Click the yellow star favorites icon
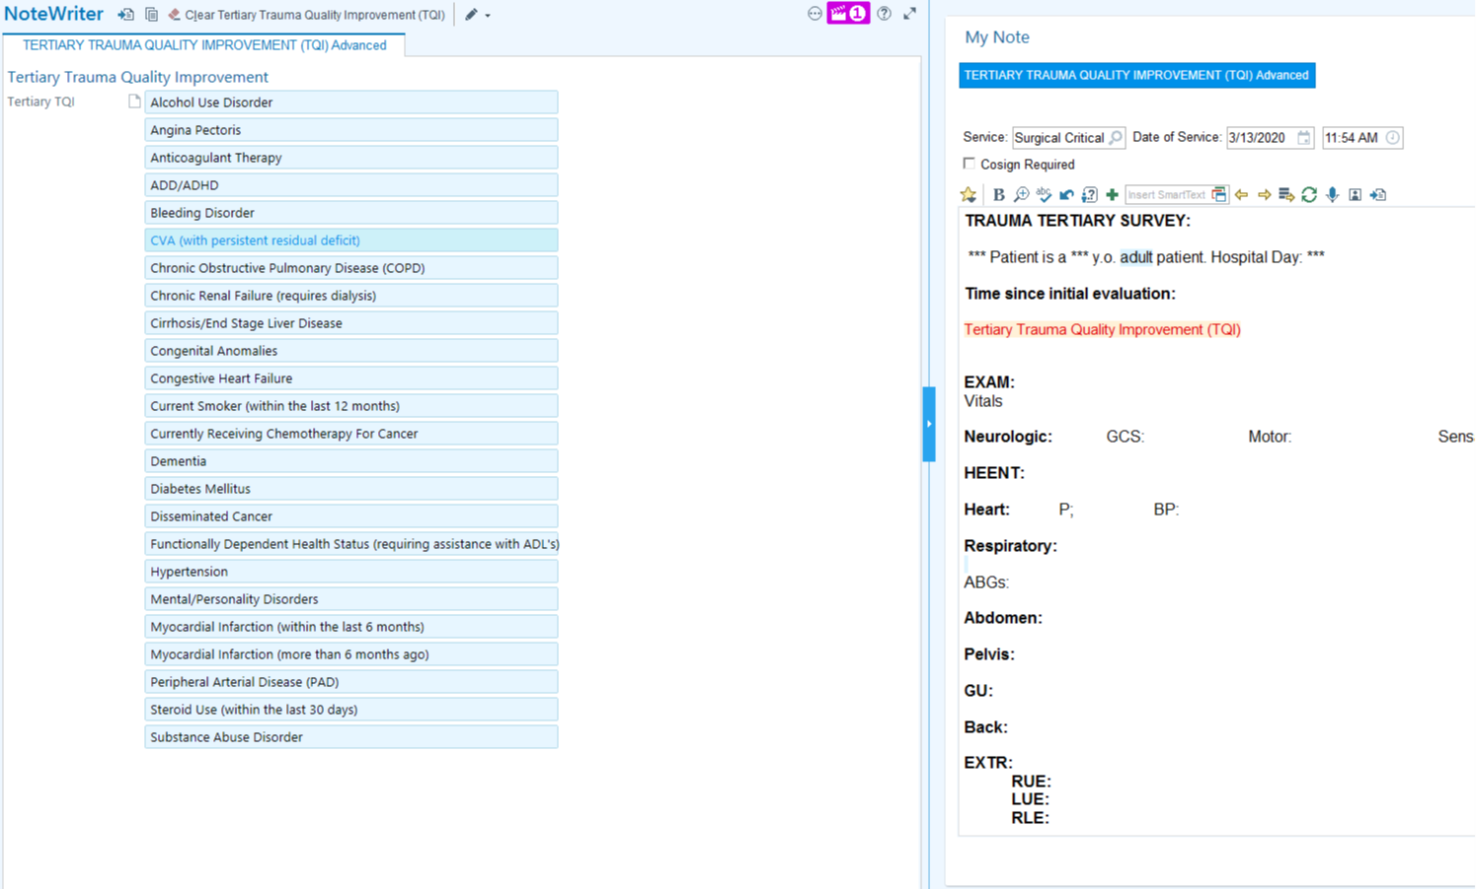The height and width of the screenshot is (890, 1476). [x=968, y=195]
